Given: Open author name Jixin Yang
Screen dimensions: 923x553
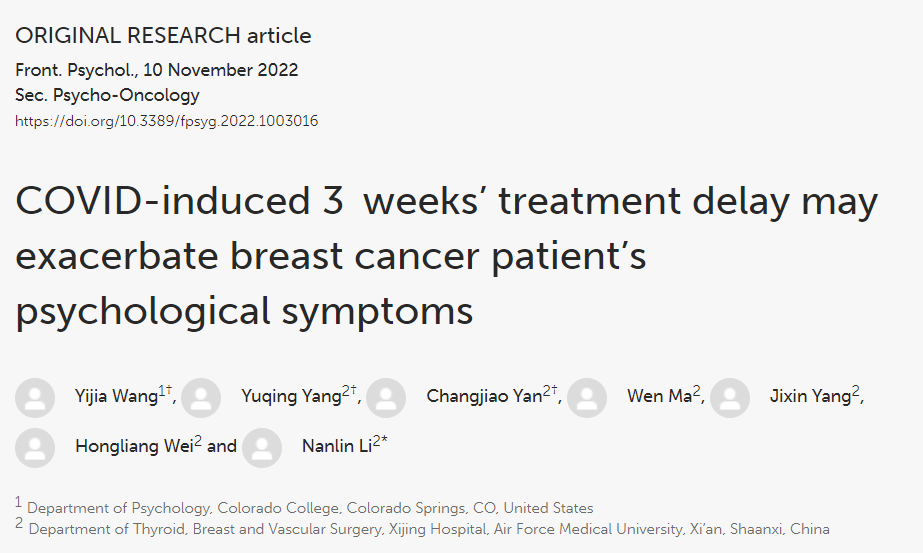Looking at the screenshot, I should [x=810, y=397].
